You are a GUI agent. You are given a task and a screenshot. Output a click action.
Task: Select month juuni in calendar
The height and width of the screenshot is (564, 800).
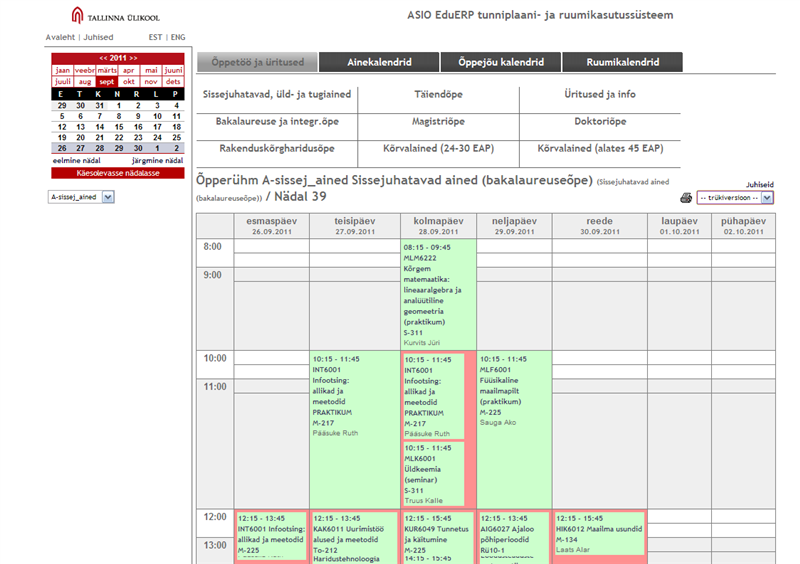pos(173,70)
